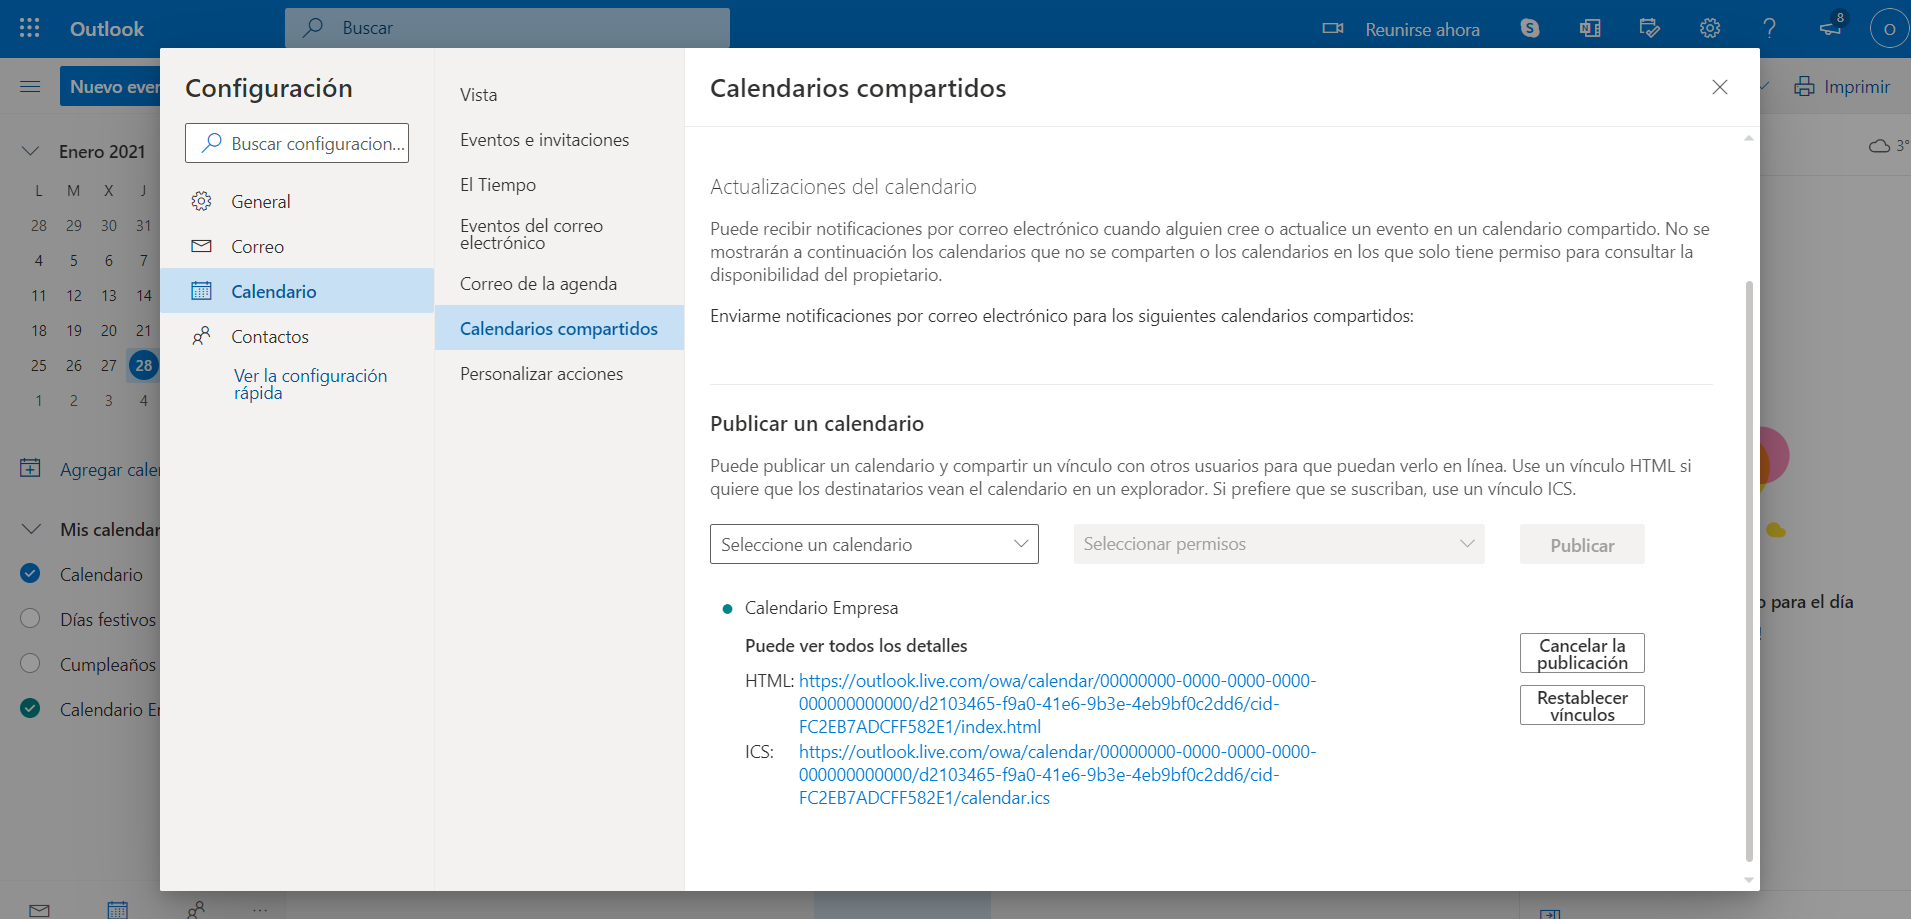
Task: Uncheck the Calendario calendar checkbox
Action: tap(30, 574)
